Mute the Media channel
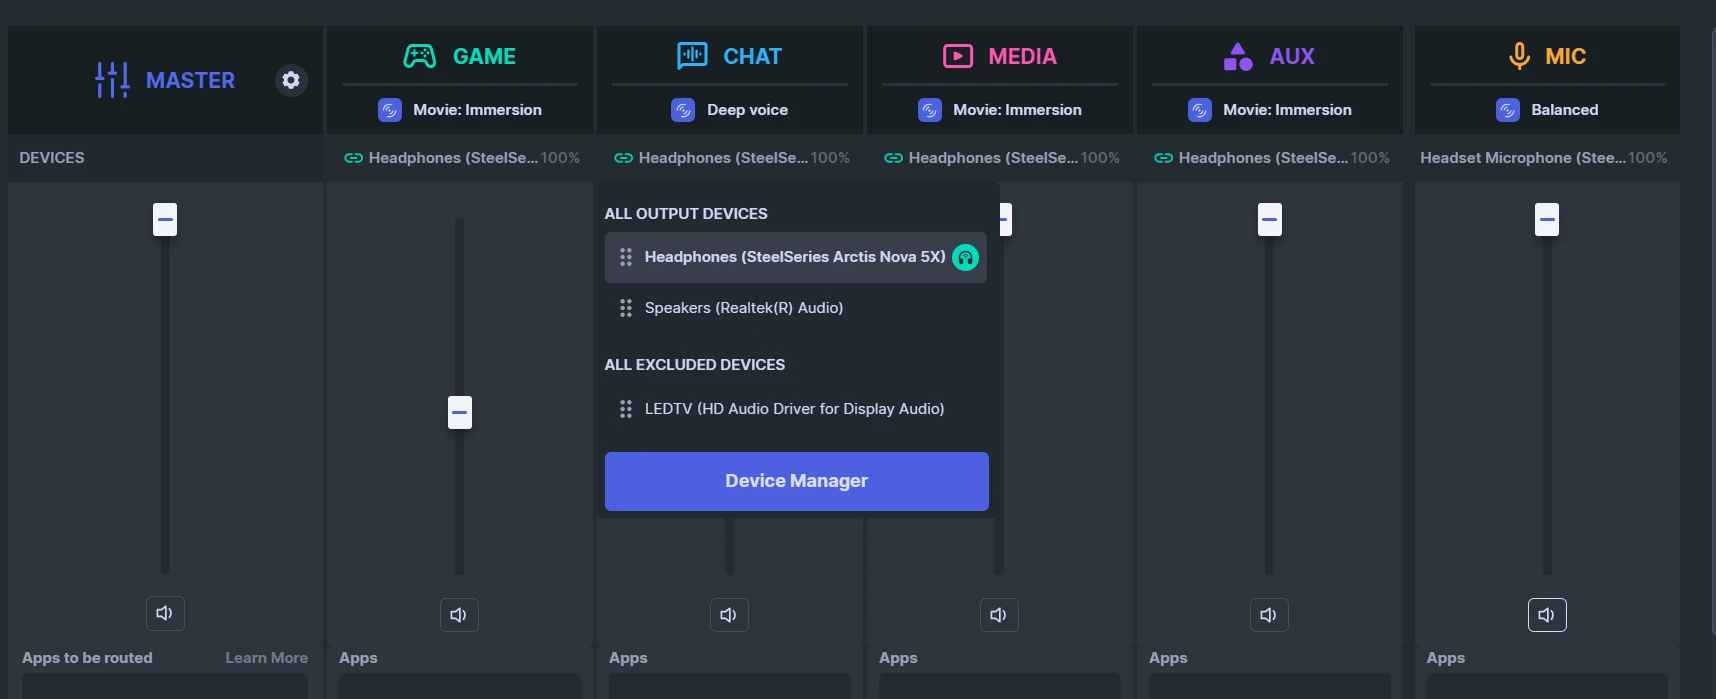The width and height of the screenshot is (1716, 699). coord(999,615)
